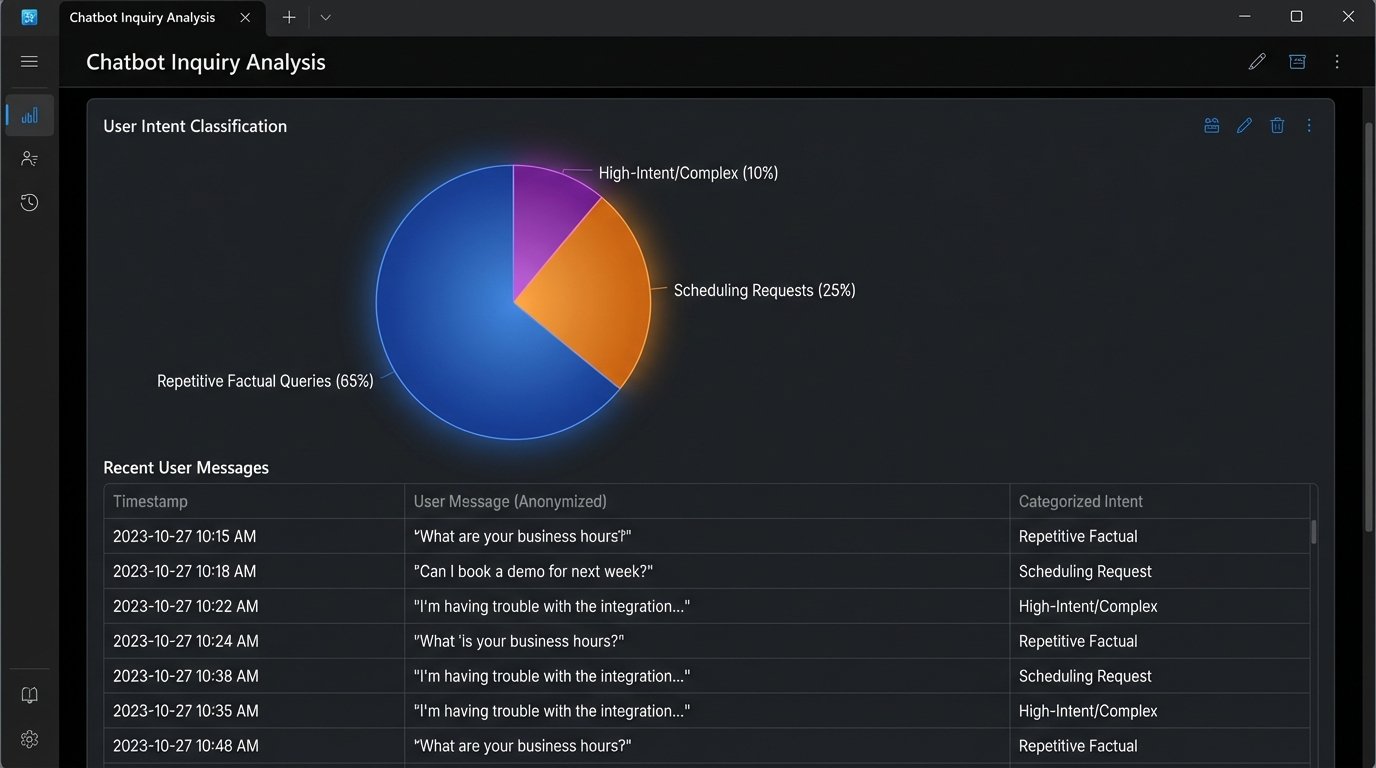Screen dimensions: 1376x768
Task: Add a new tab with the plus button
Action: pyautogui.click(x=289, y=17)
